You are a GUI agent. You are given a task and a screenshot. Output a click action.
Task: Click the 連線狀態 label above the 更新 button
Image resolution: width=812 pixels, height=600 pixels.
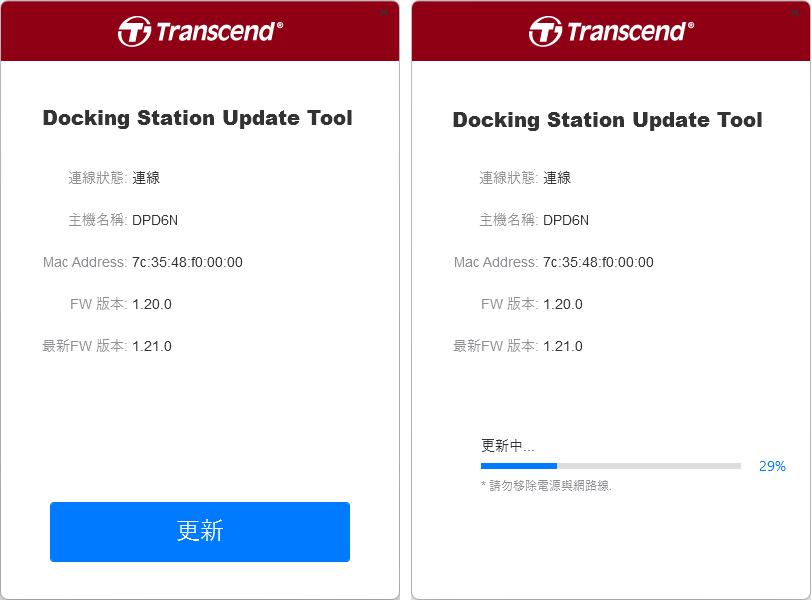pos(97,178)
